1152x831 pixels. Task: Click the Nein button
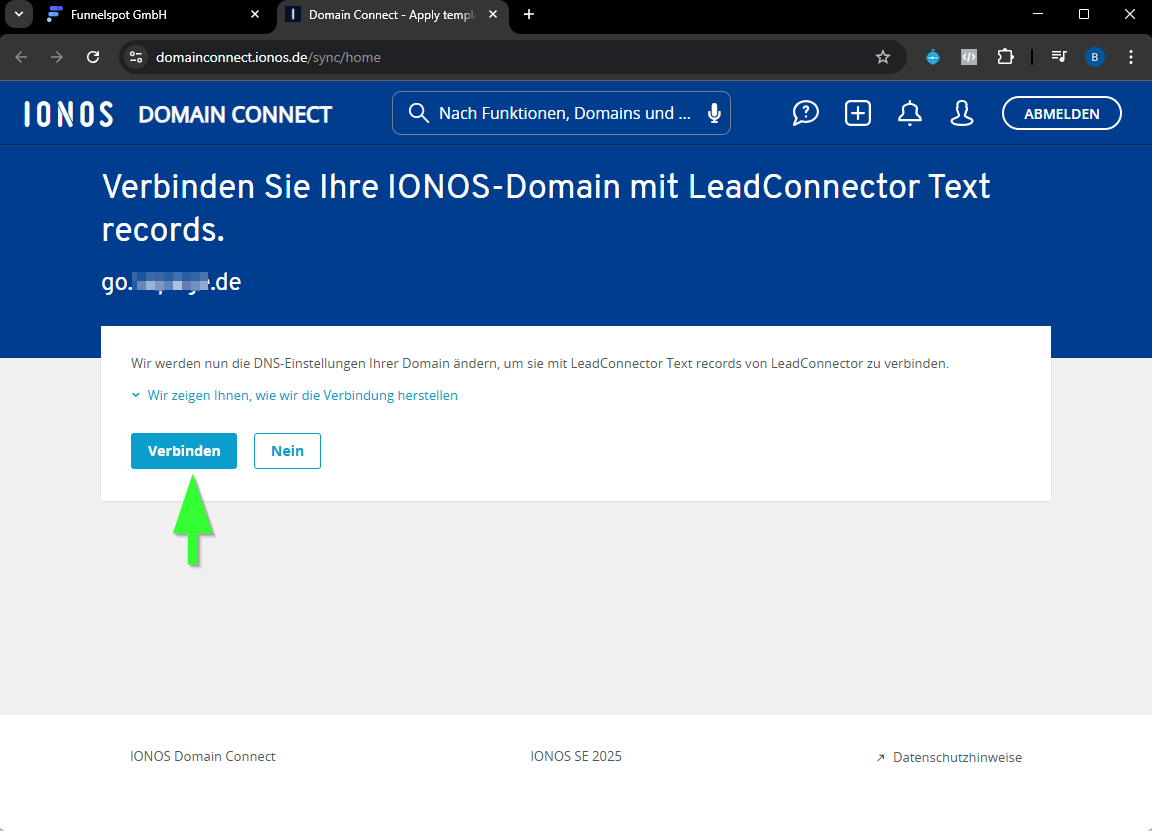pos(287,450)
